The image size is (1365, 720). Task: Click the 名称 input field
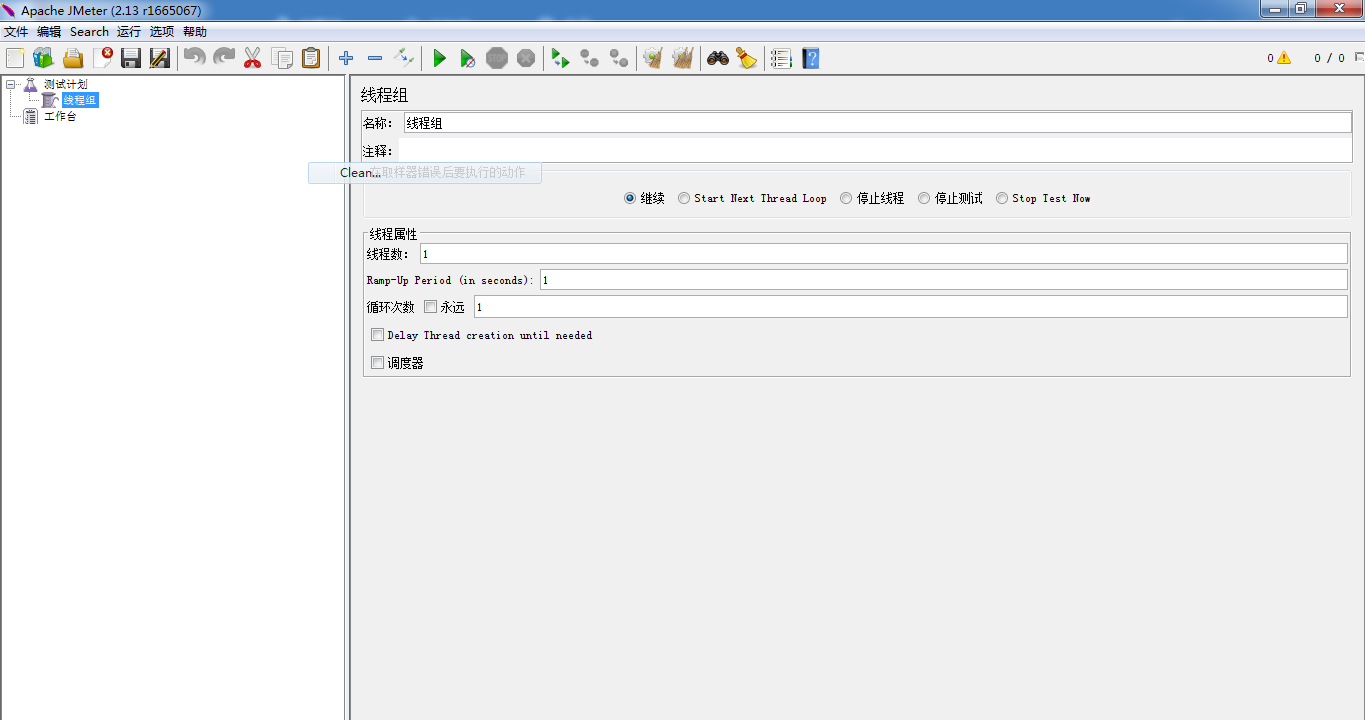point(877,123)
